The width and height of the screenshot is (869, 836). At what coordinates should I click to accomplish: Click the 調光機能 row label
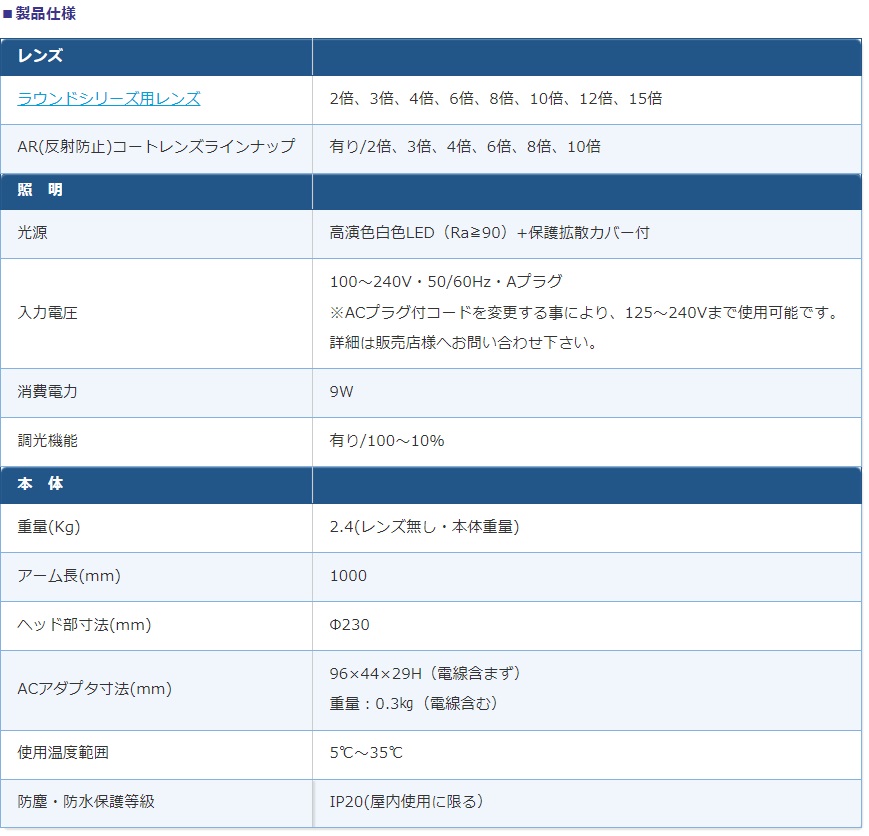47,441
